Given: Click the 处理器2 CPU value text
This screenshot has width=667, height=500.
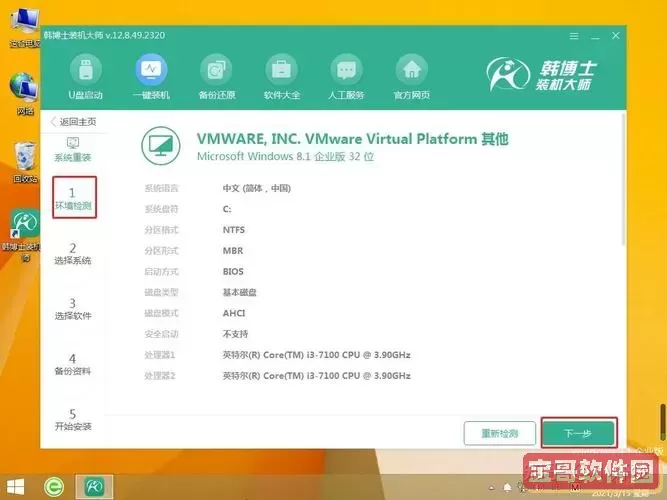Looking at the screenshot, I should (316, 376).
